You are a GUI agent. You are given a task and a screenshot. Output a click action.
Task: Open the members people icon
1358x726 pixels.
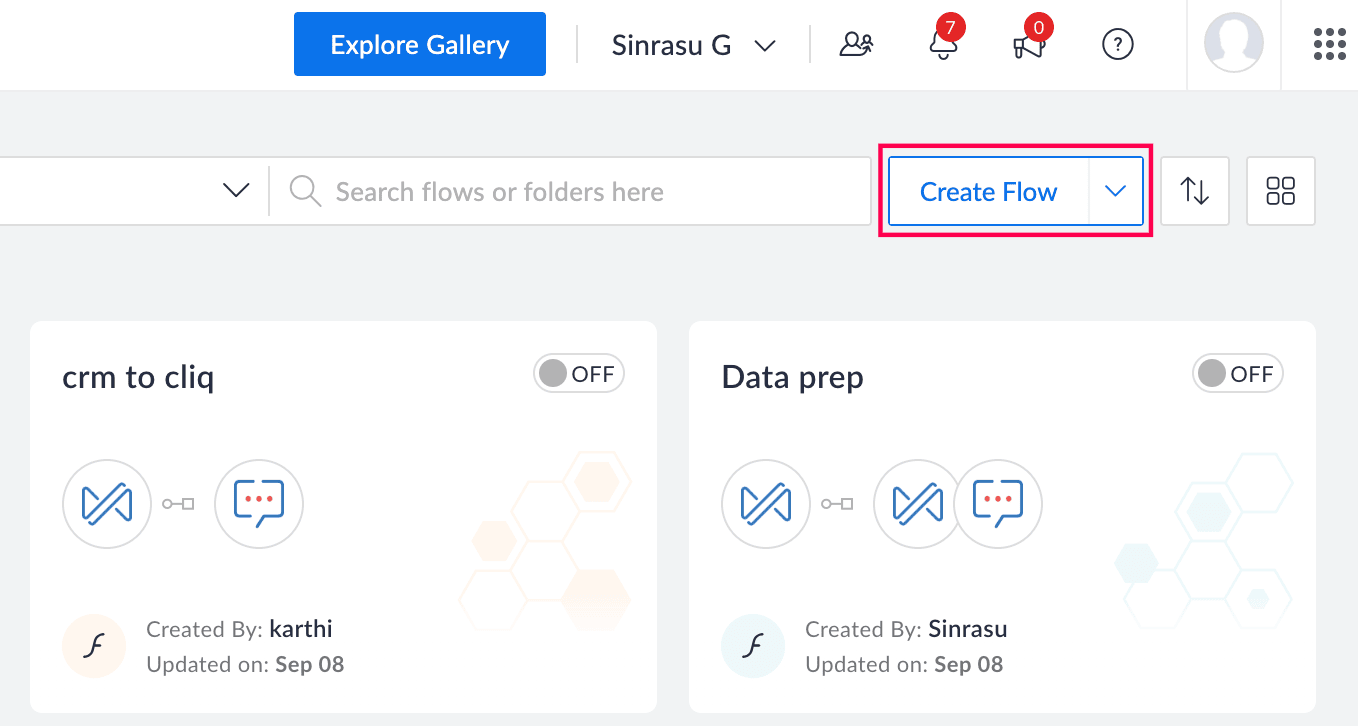pyautogui.click(x=856, y=45)
